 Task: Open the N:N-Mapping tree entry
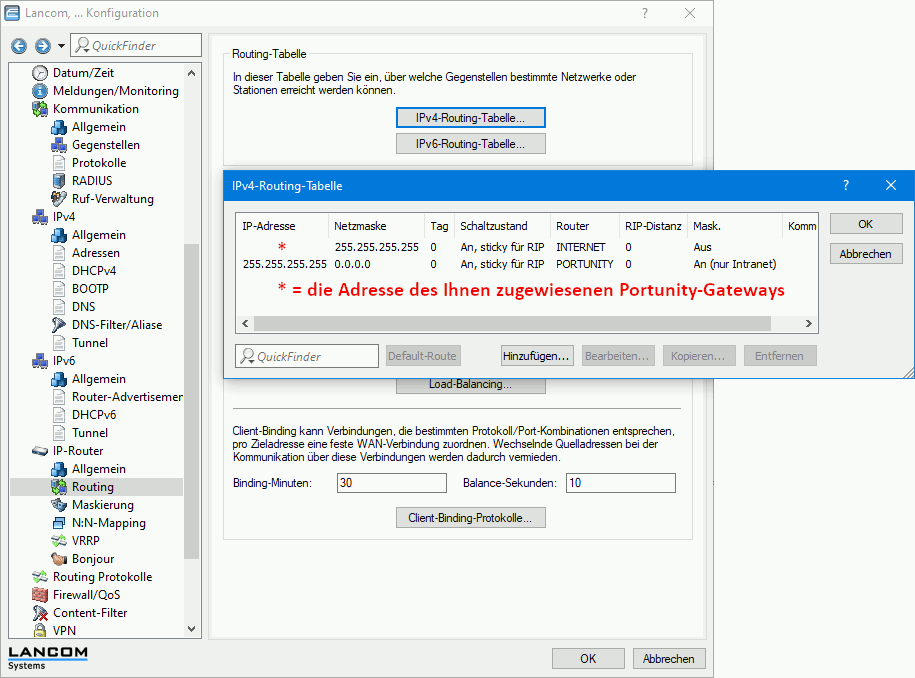[108, 523]
